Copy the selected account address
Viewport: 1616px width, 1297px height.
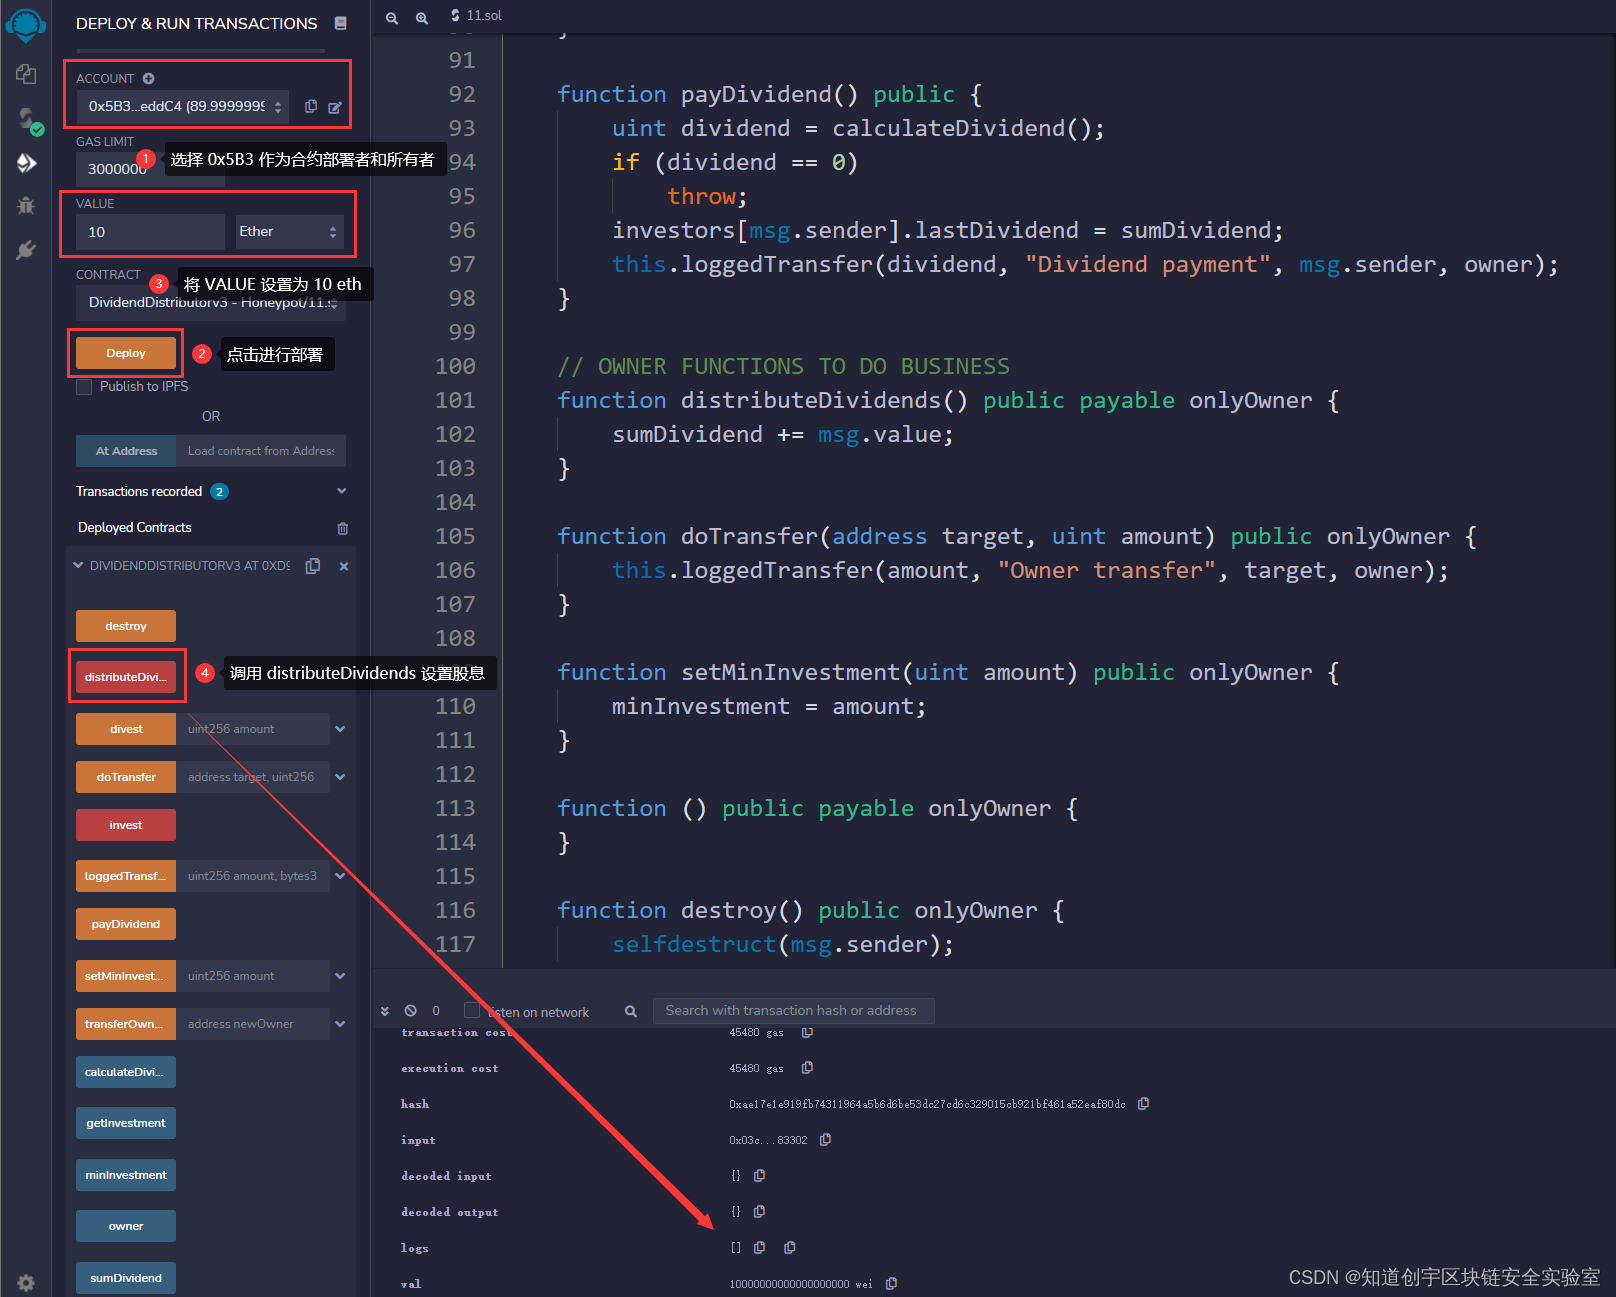[311, 106]
